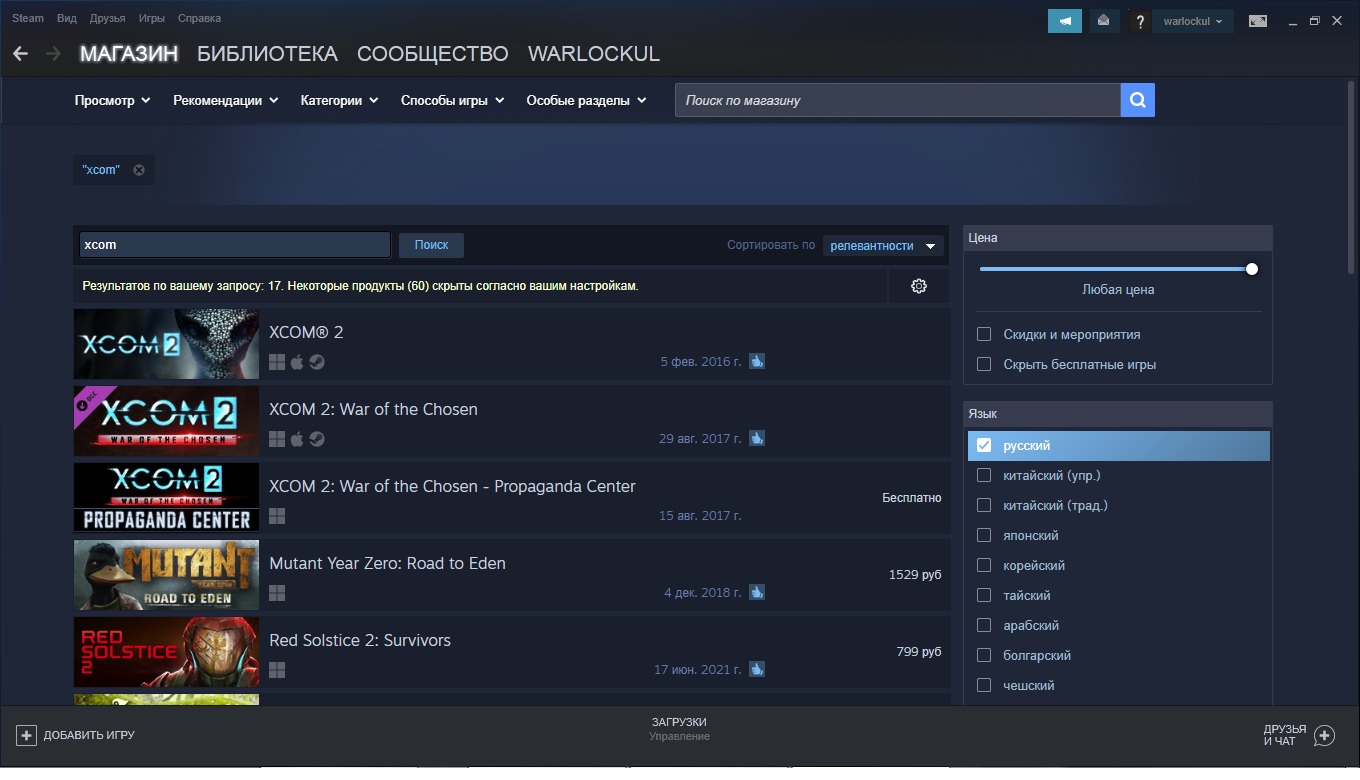Open the "ЗАГРУЗКИ" downloads manager
Image resolution: width=1360 pixels, height=780 pixels.
[x=679, y=722]
